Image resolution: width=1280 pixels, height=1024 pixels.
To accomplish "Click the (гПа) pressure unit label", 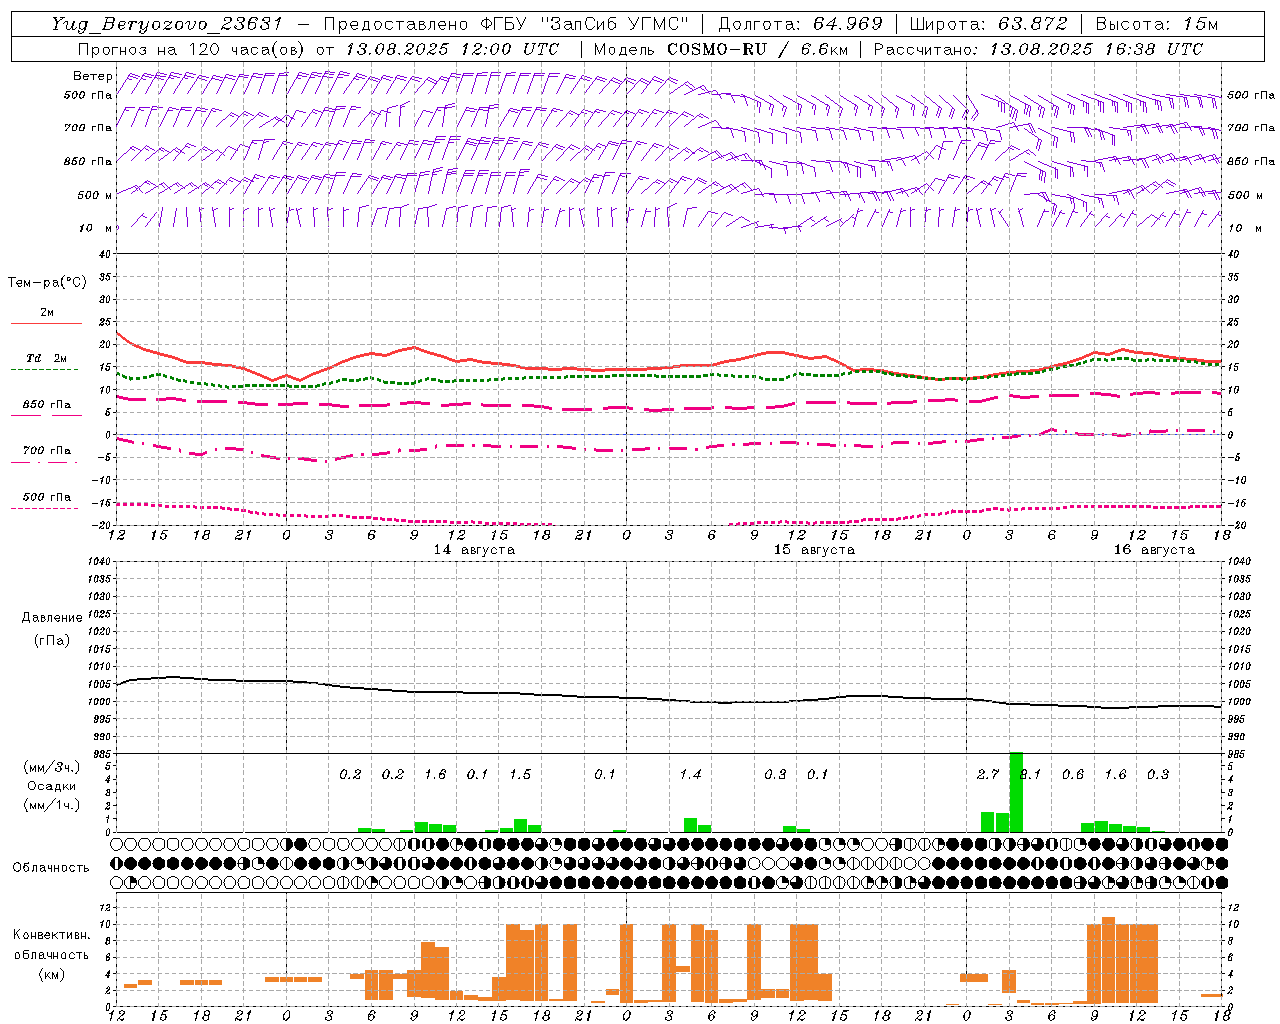I will click(x=52, y=640).
